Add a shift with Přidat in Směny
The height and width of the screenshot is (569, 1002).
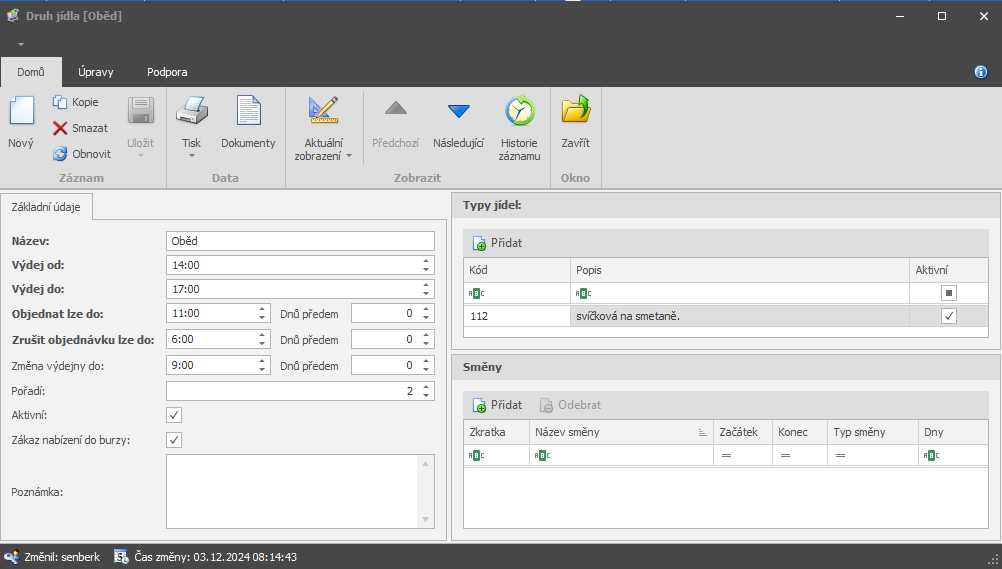pyautogui.click(x=497, y=405)
